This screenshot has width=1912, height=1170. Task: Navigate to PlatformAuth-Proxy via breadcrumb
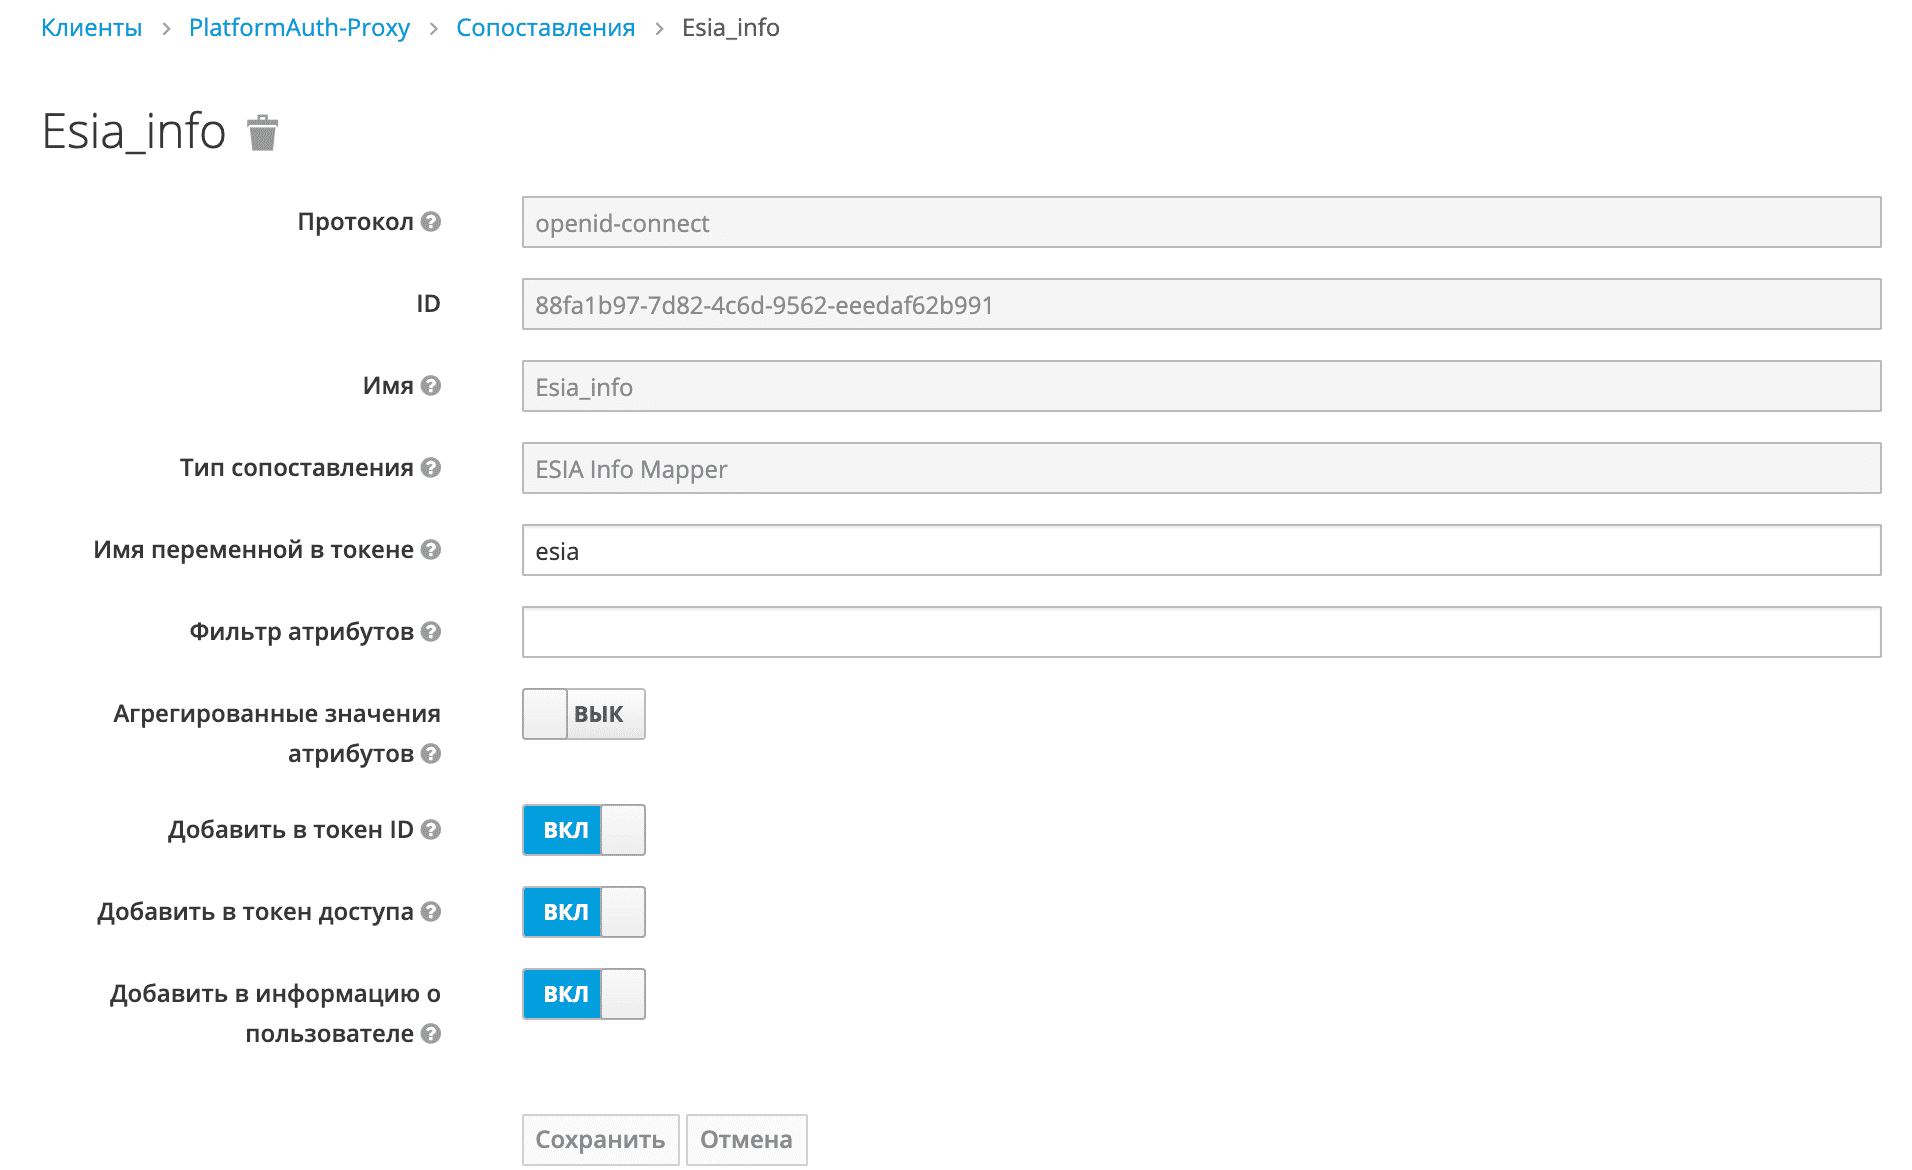tap(299, 27)
